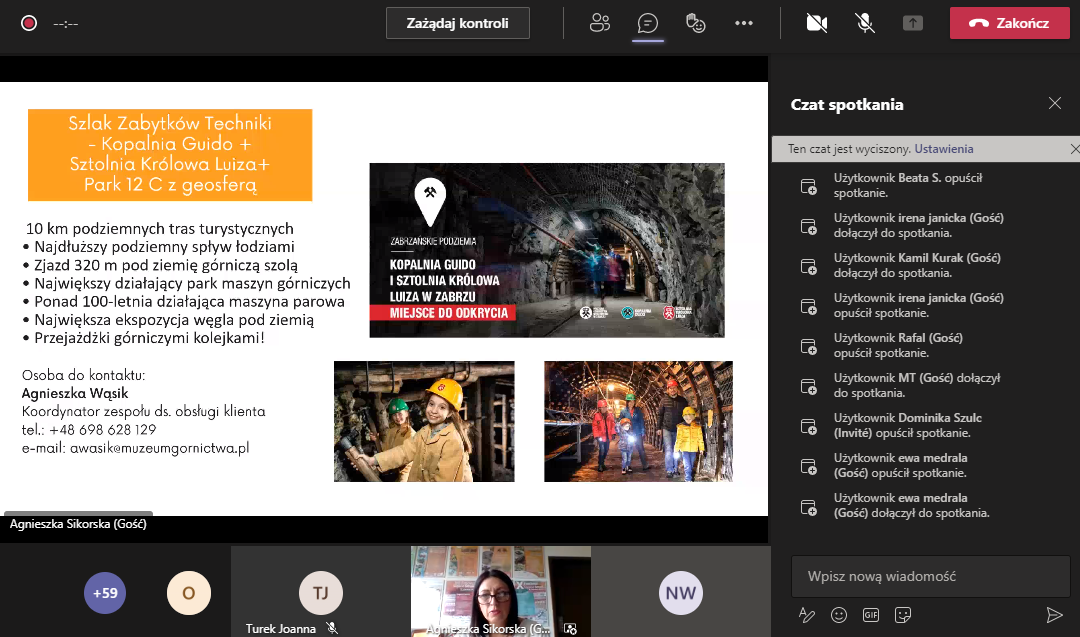End the call with Zakończ

click(1009, 23)
